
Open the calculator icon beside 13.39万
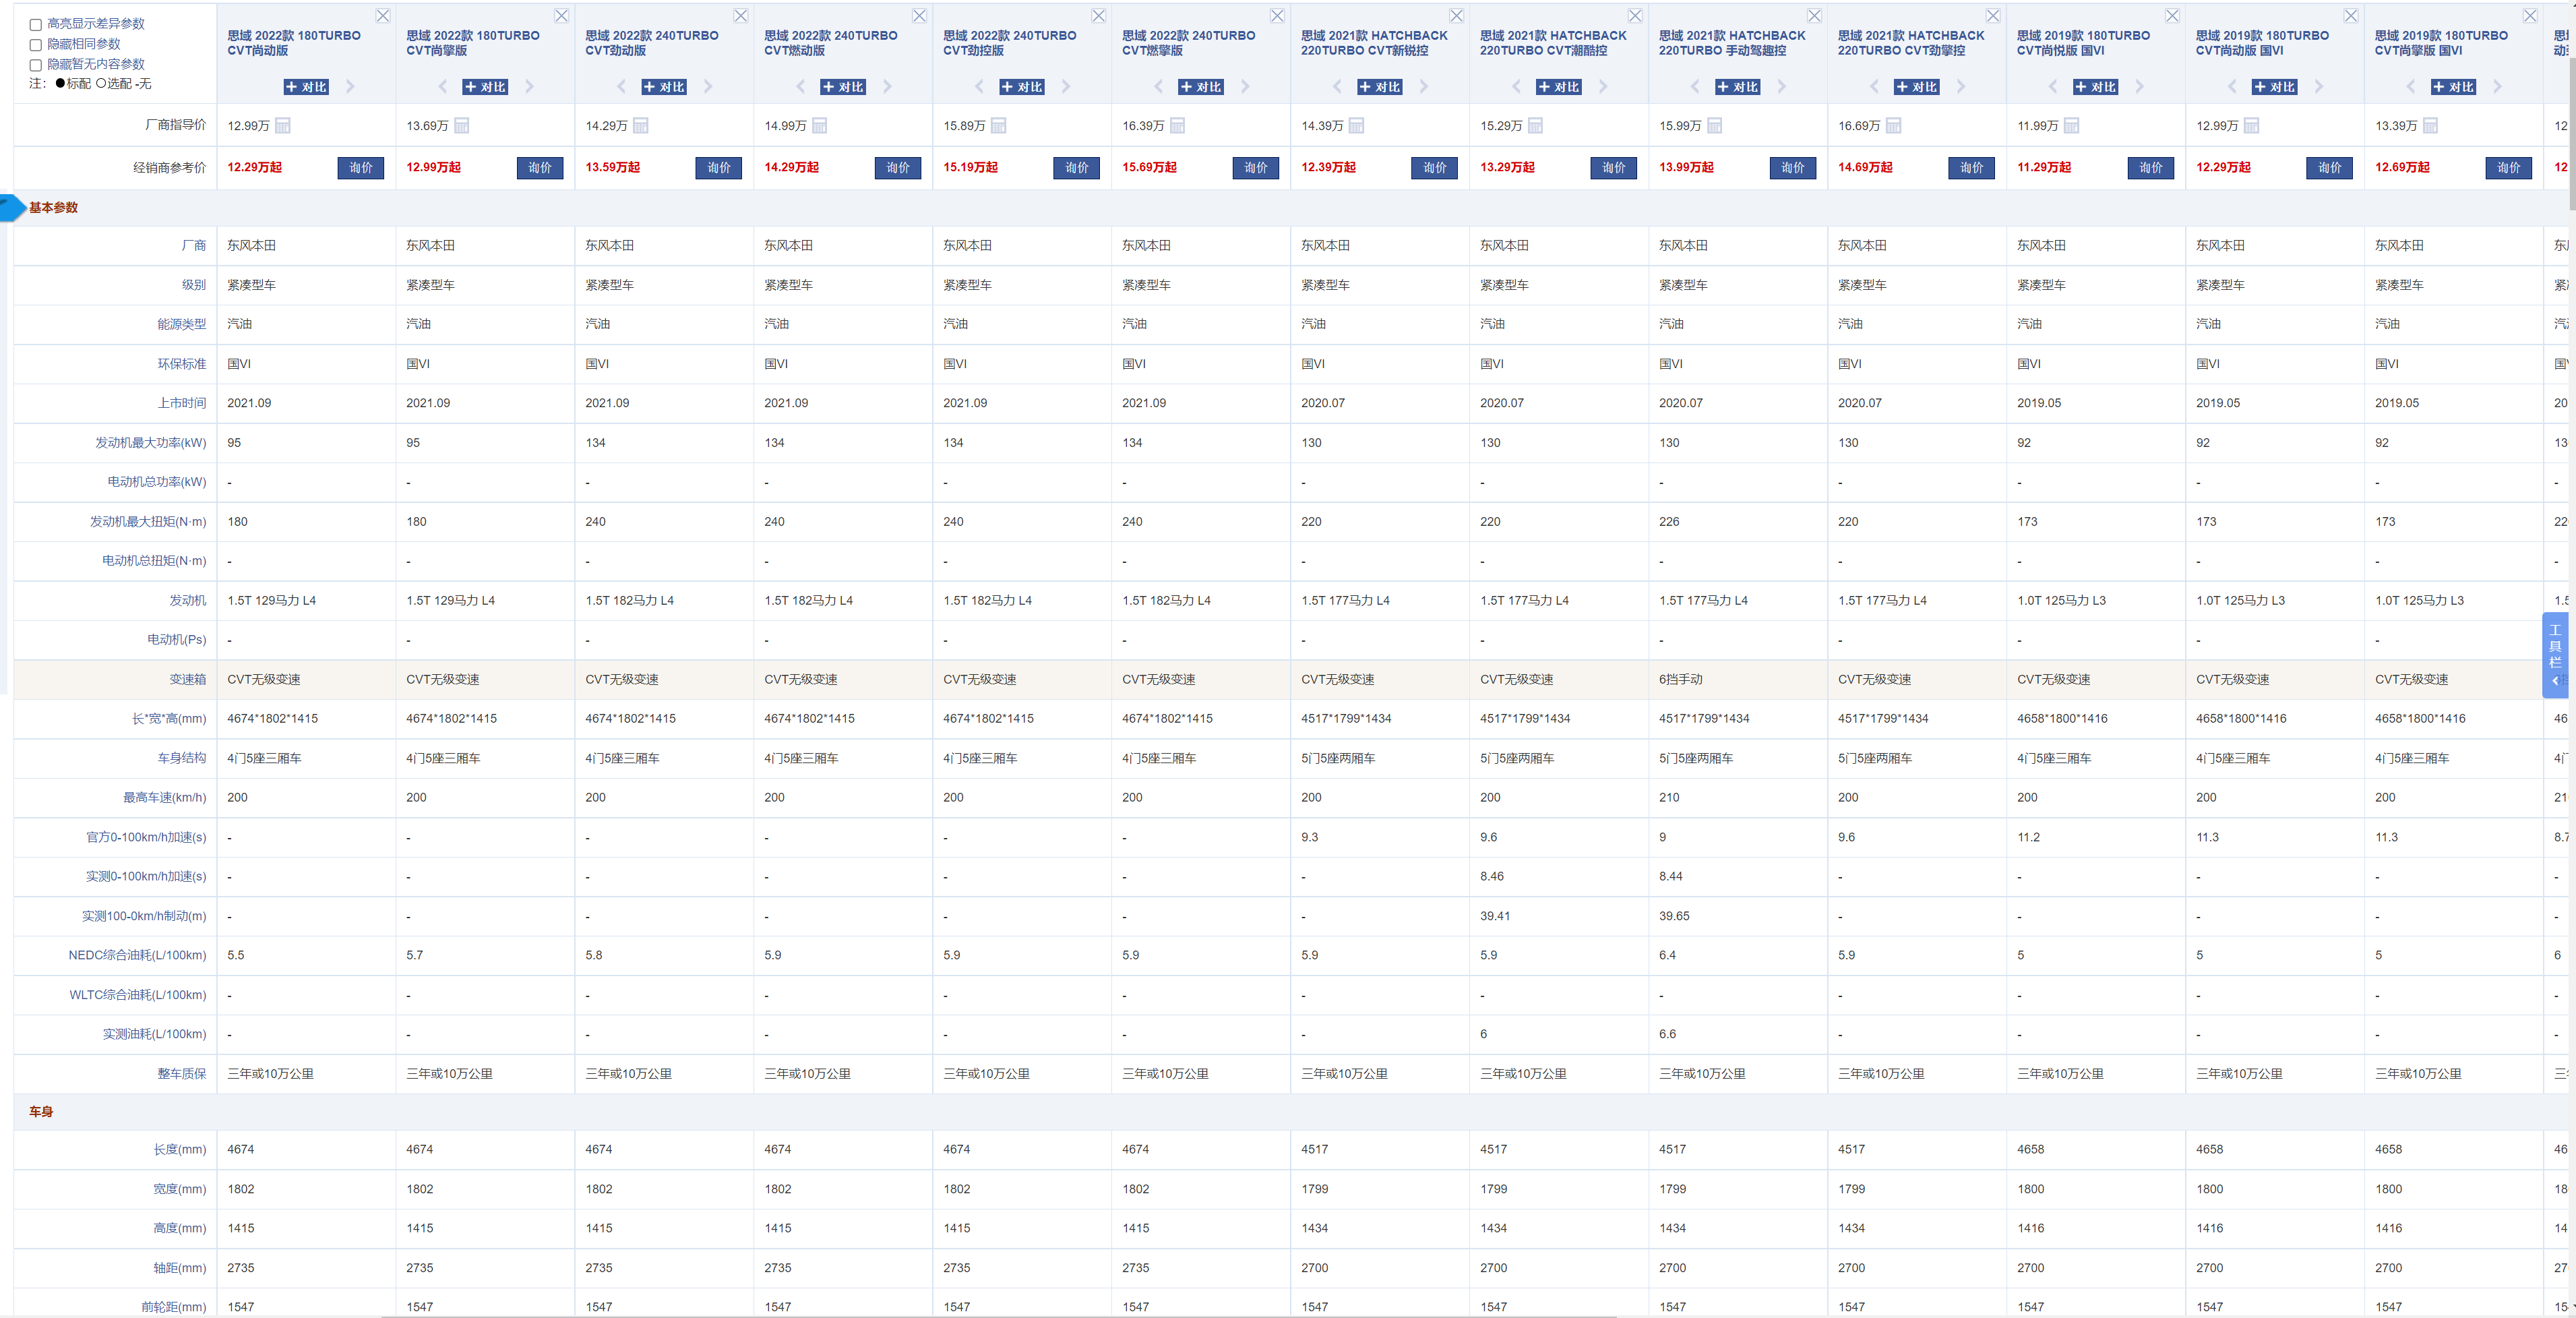2431,126
